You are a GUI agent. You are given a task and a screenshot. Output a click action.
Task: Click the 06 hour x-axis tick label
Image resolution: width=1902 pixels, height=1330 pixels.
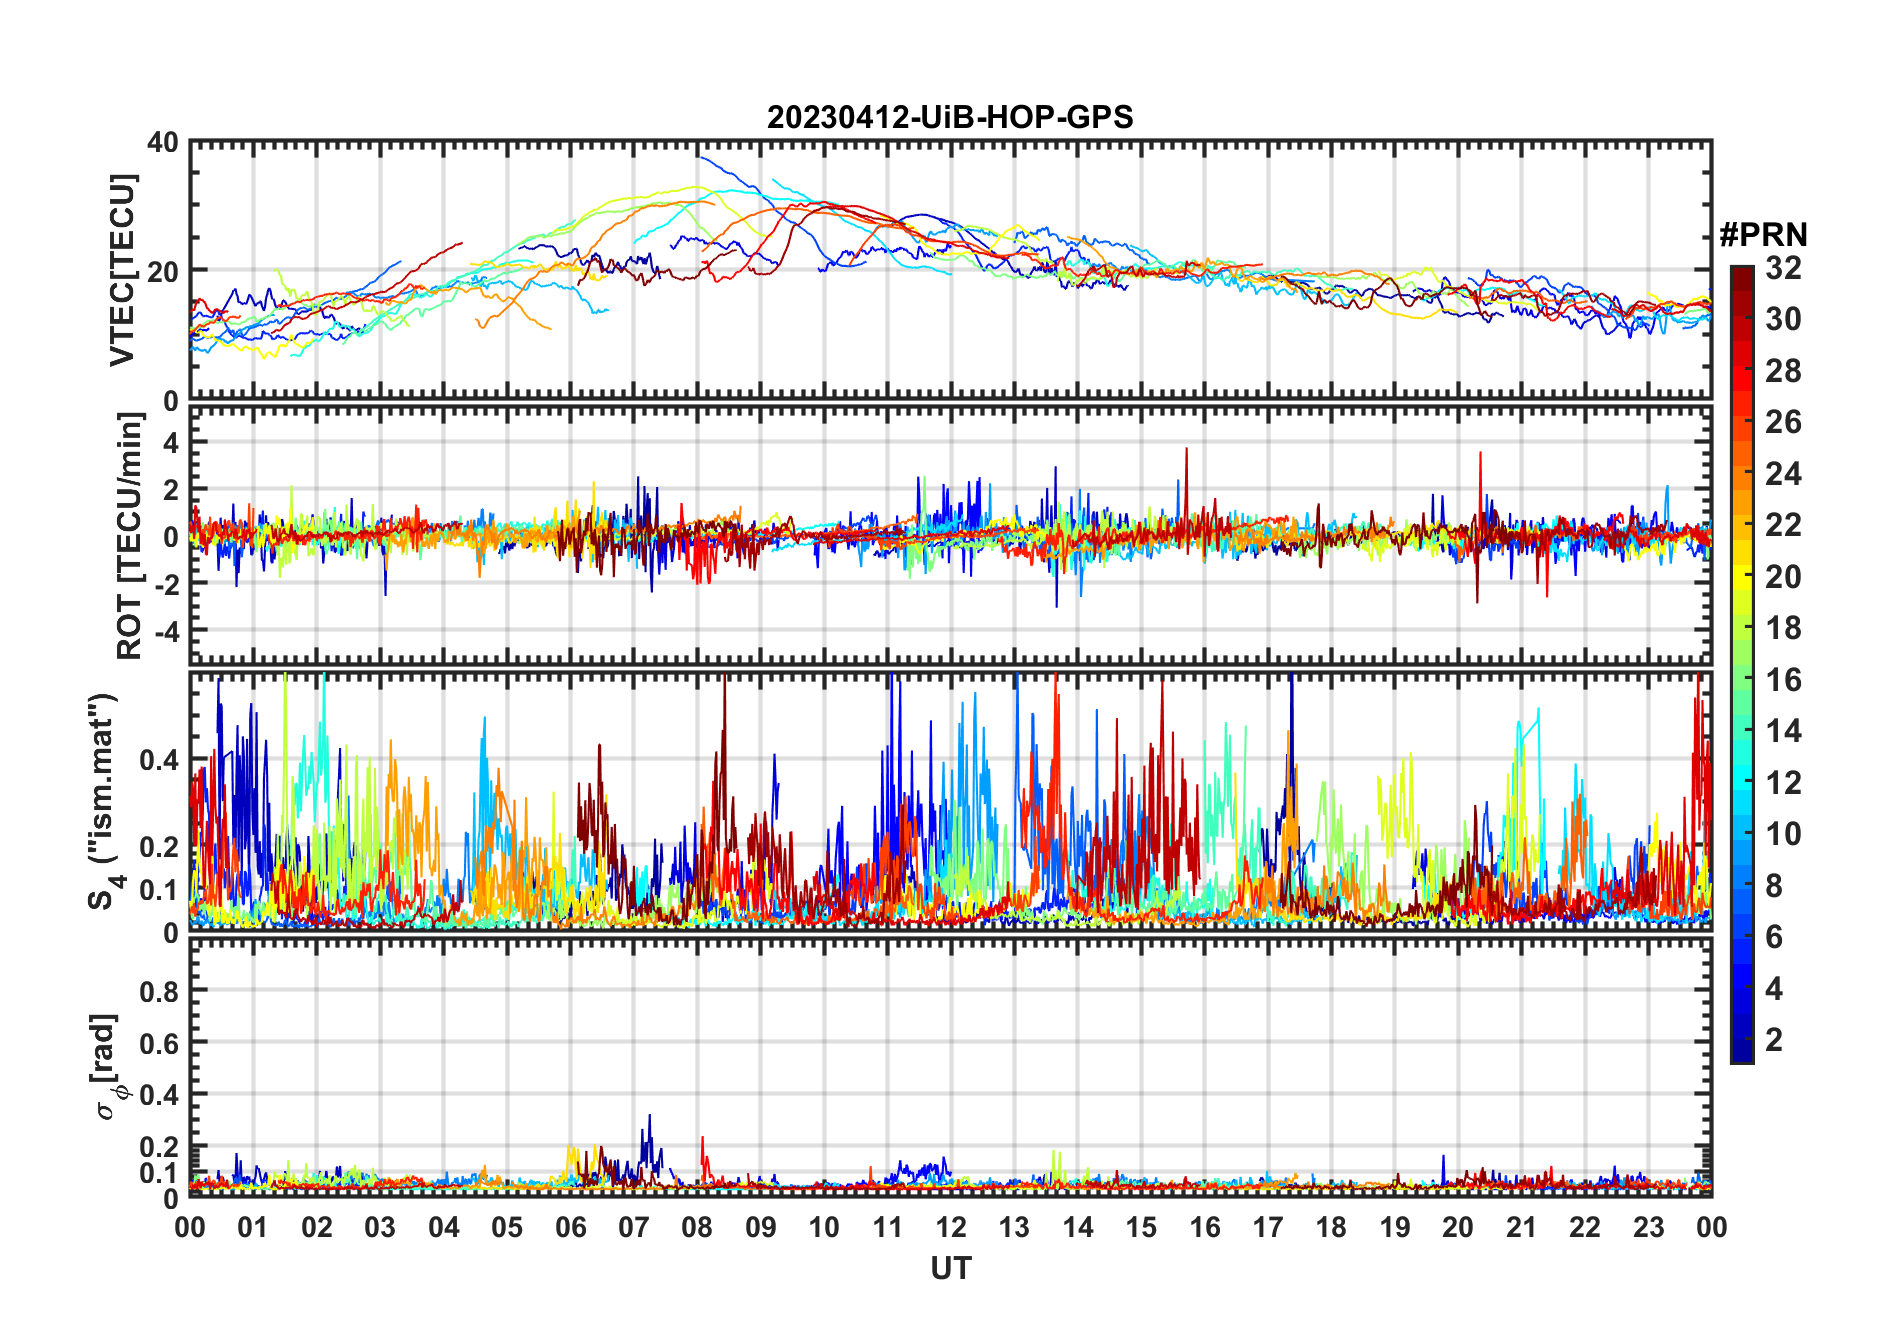coord(570,1227)
